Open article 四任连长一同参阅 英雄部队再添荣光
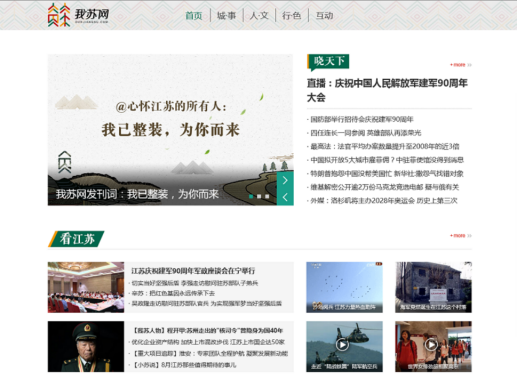The image size is (517, 387). tap(366, 133)
